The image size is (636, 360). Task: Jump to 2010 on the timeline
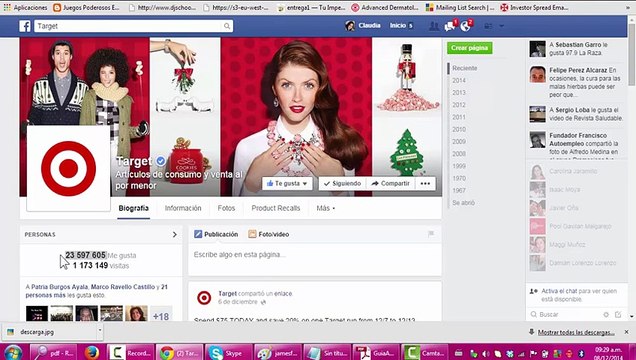tap(459, 129)
